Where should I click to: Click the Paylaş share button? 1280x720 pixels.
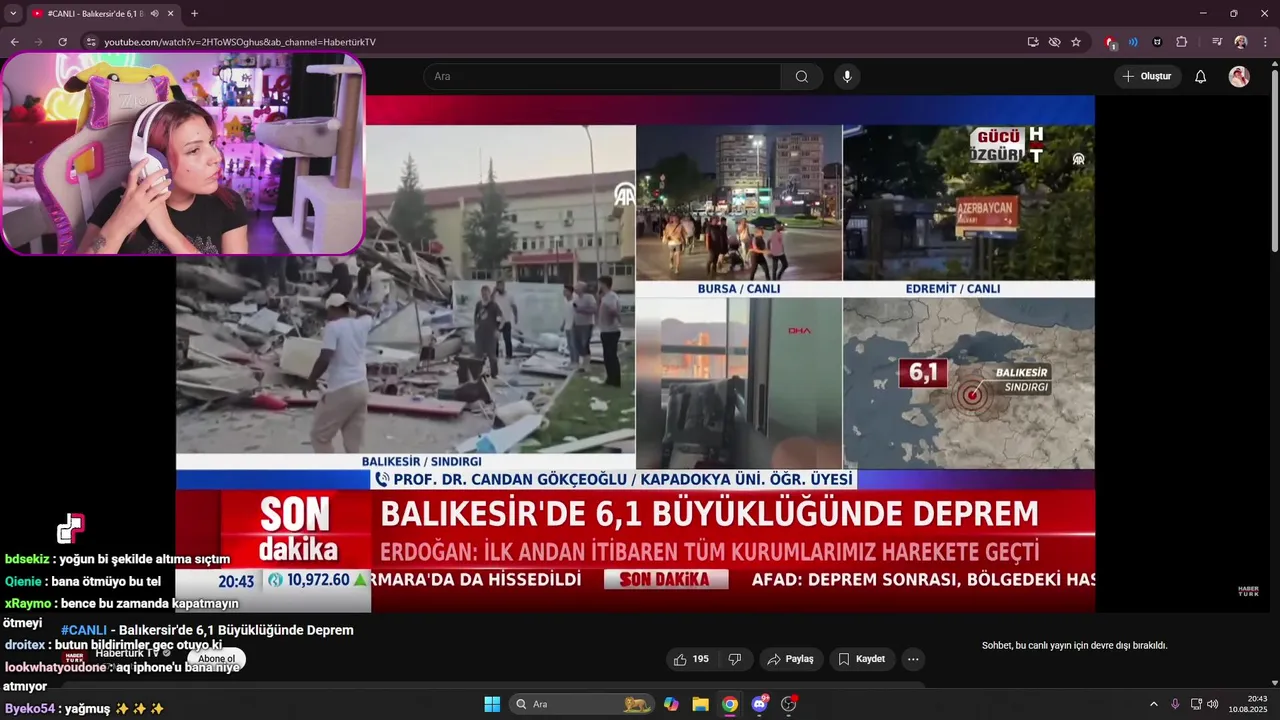pos(790,659)
